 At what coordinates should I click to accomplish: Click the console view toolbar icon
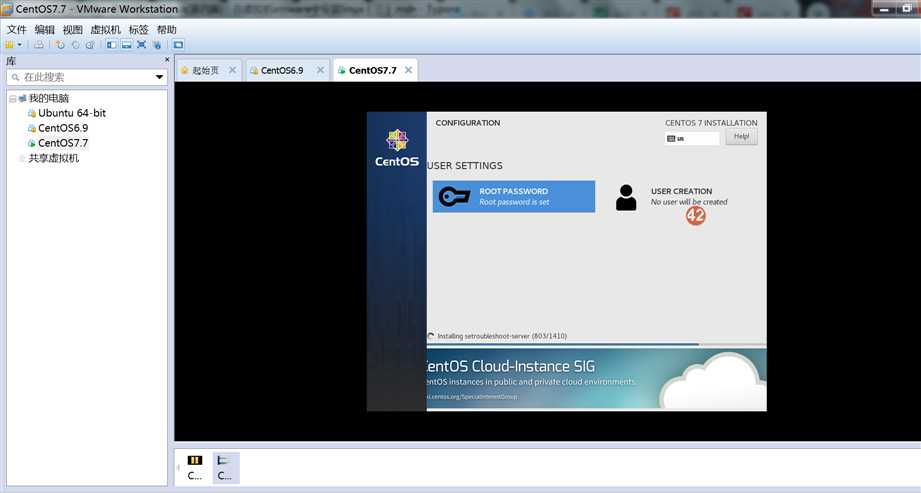[178, 45]
